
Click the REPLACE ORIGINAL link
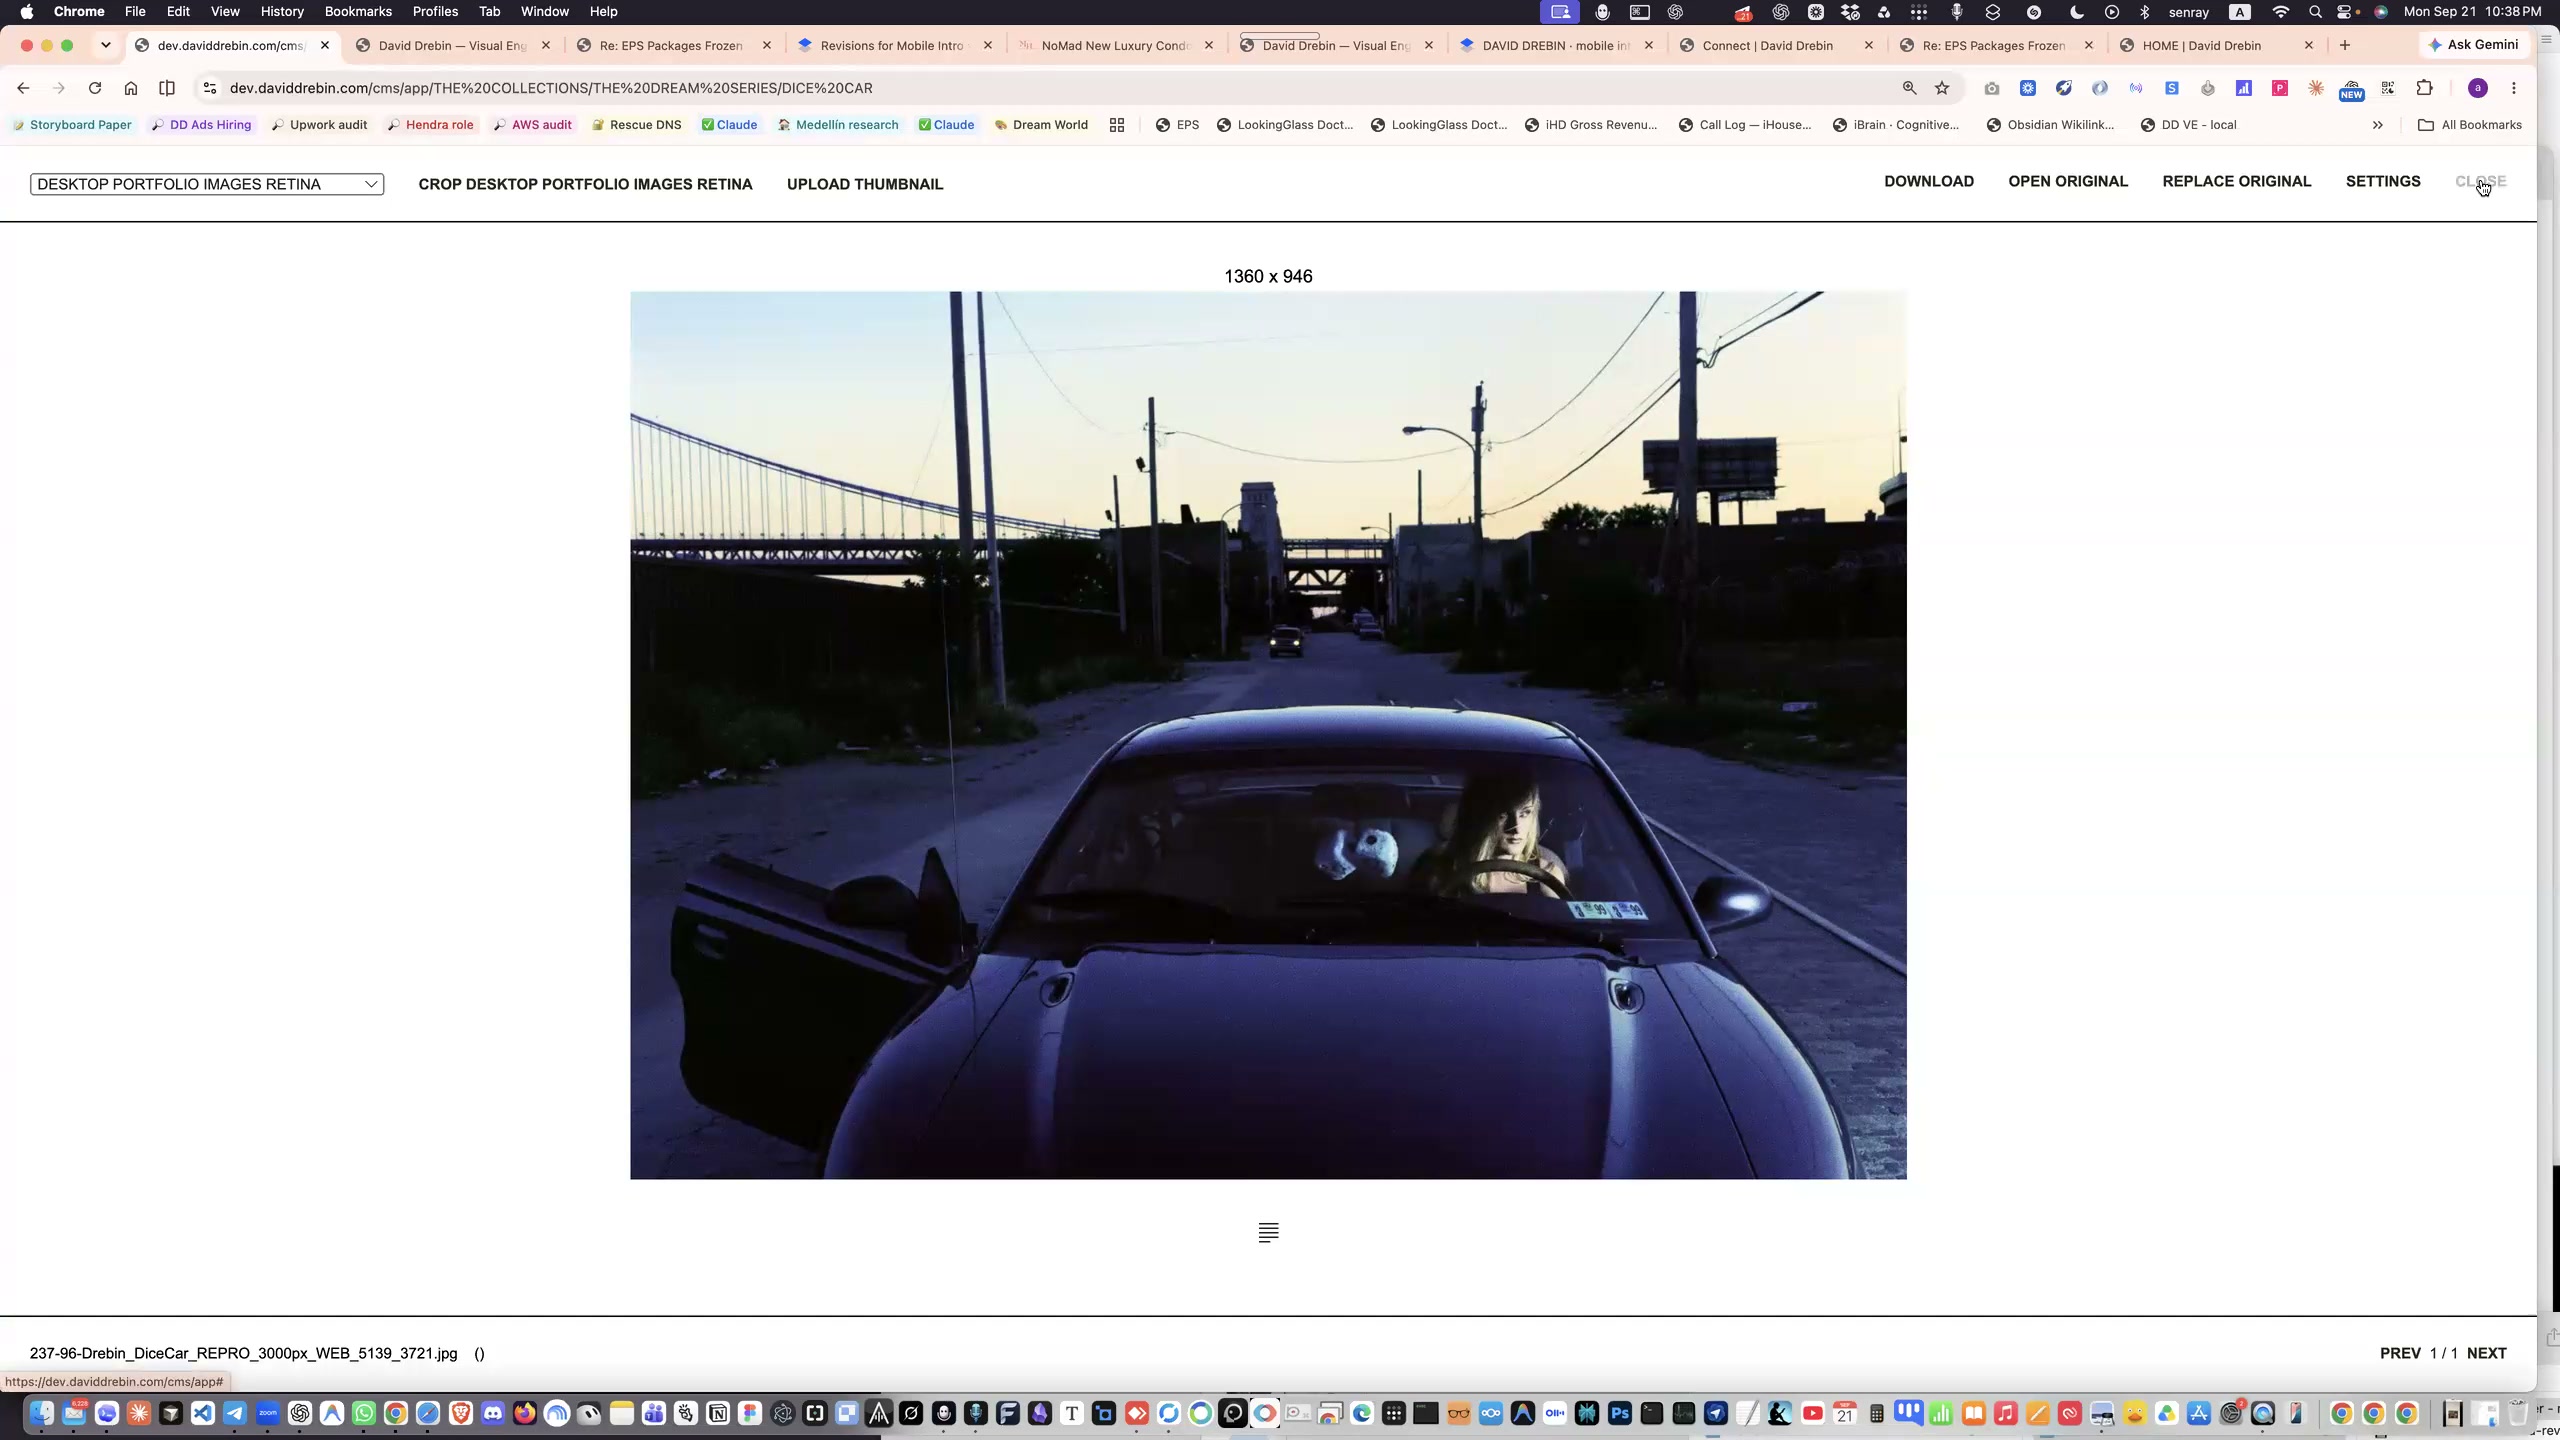point(2237,181)
